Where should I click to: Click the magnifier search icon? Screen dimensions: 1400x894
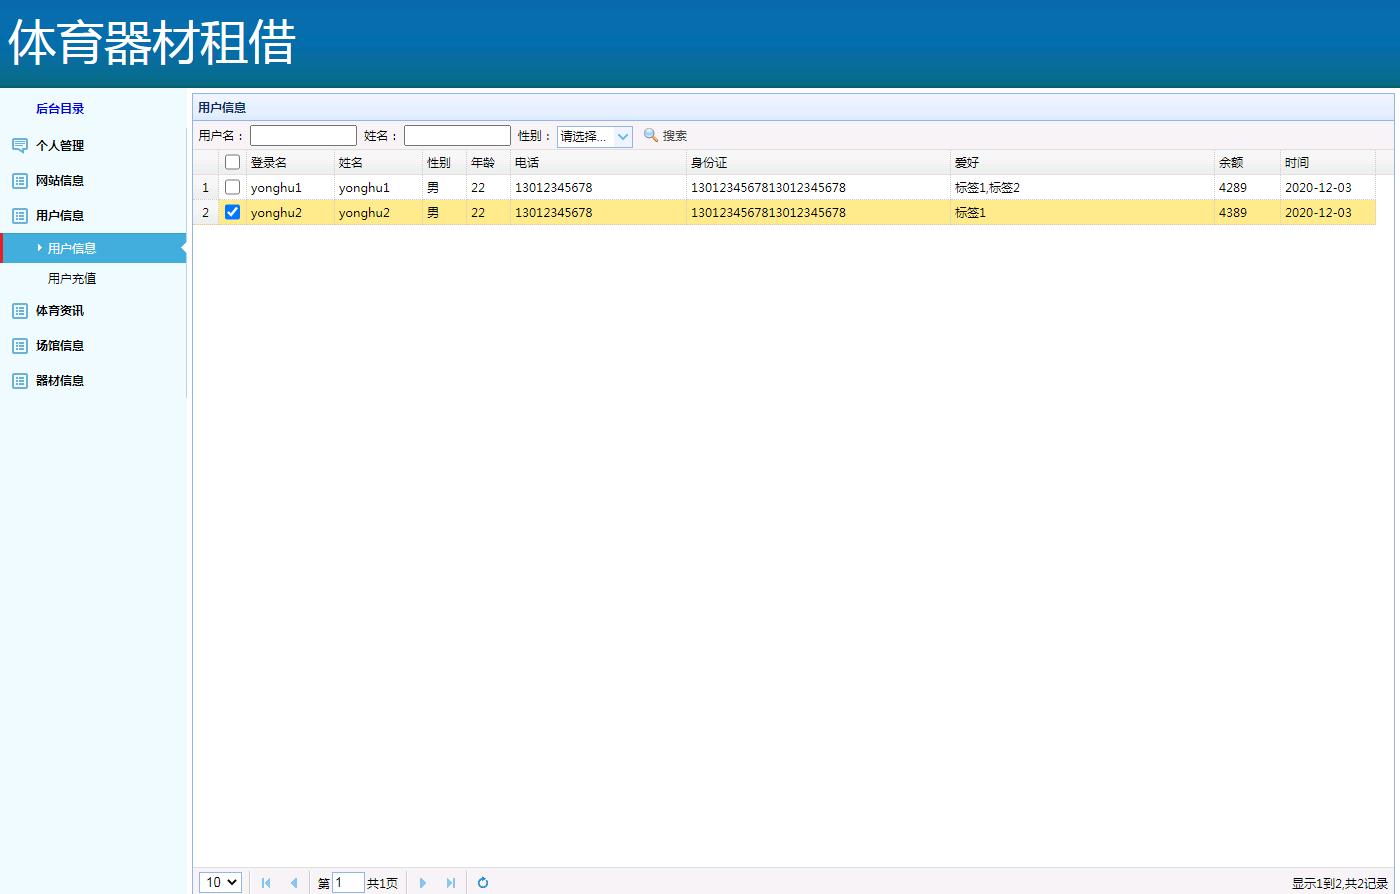click(651, 135)
